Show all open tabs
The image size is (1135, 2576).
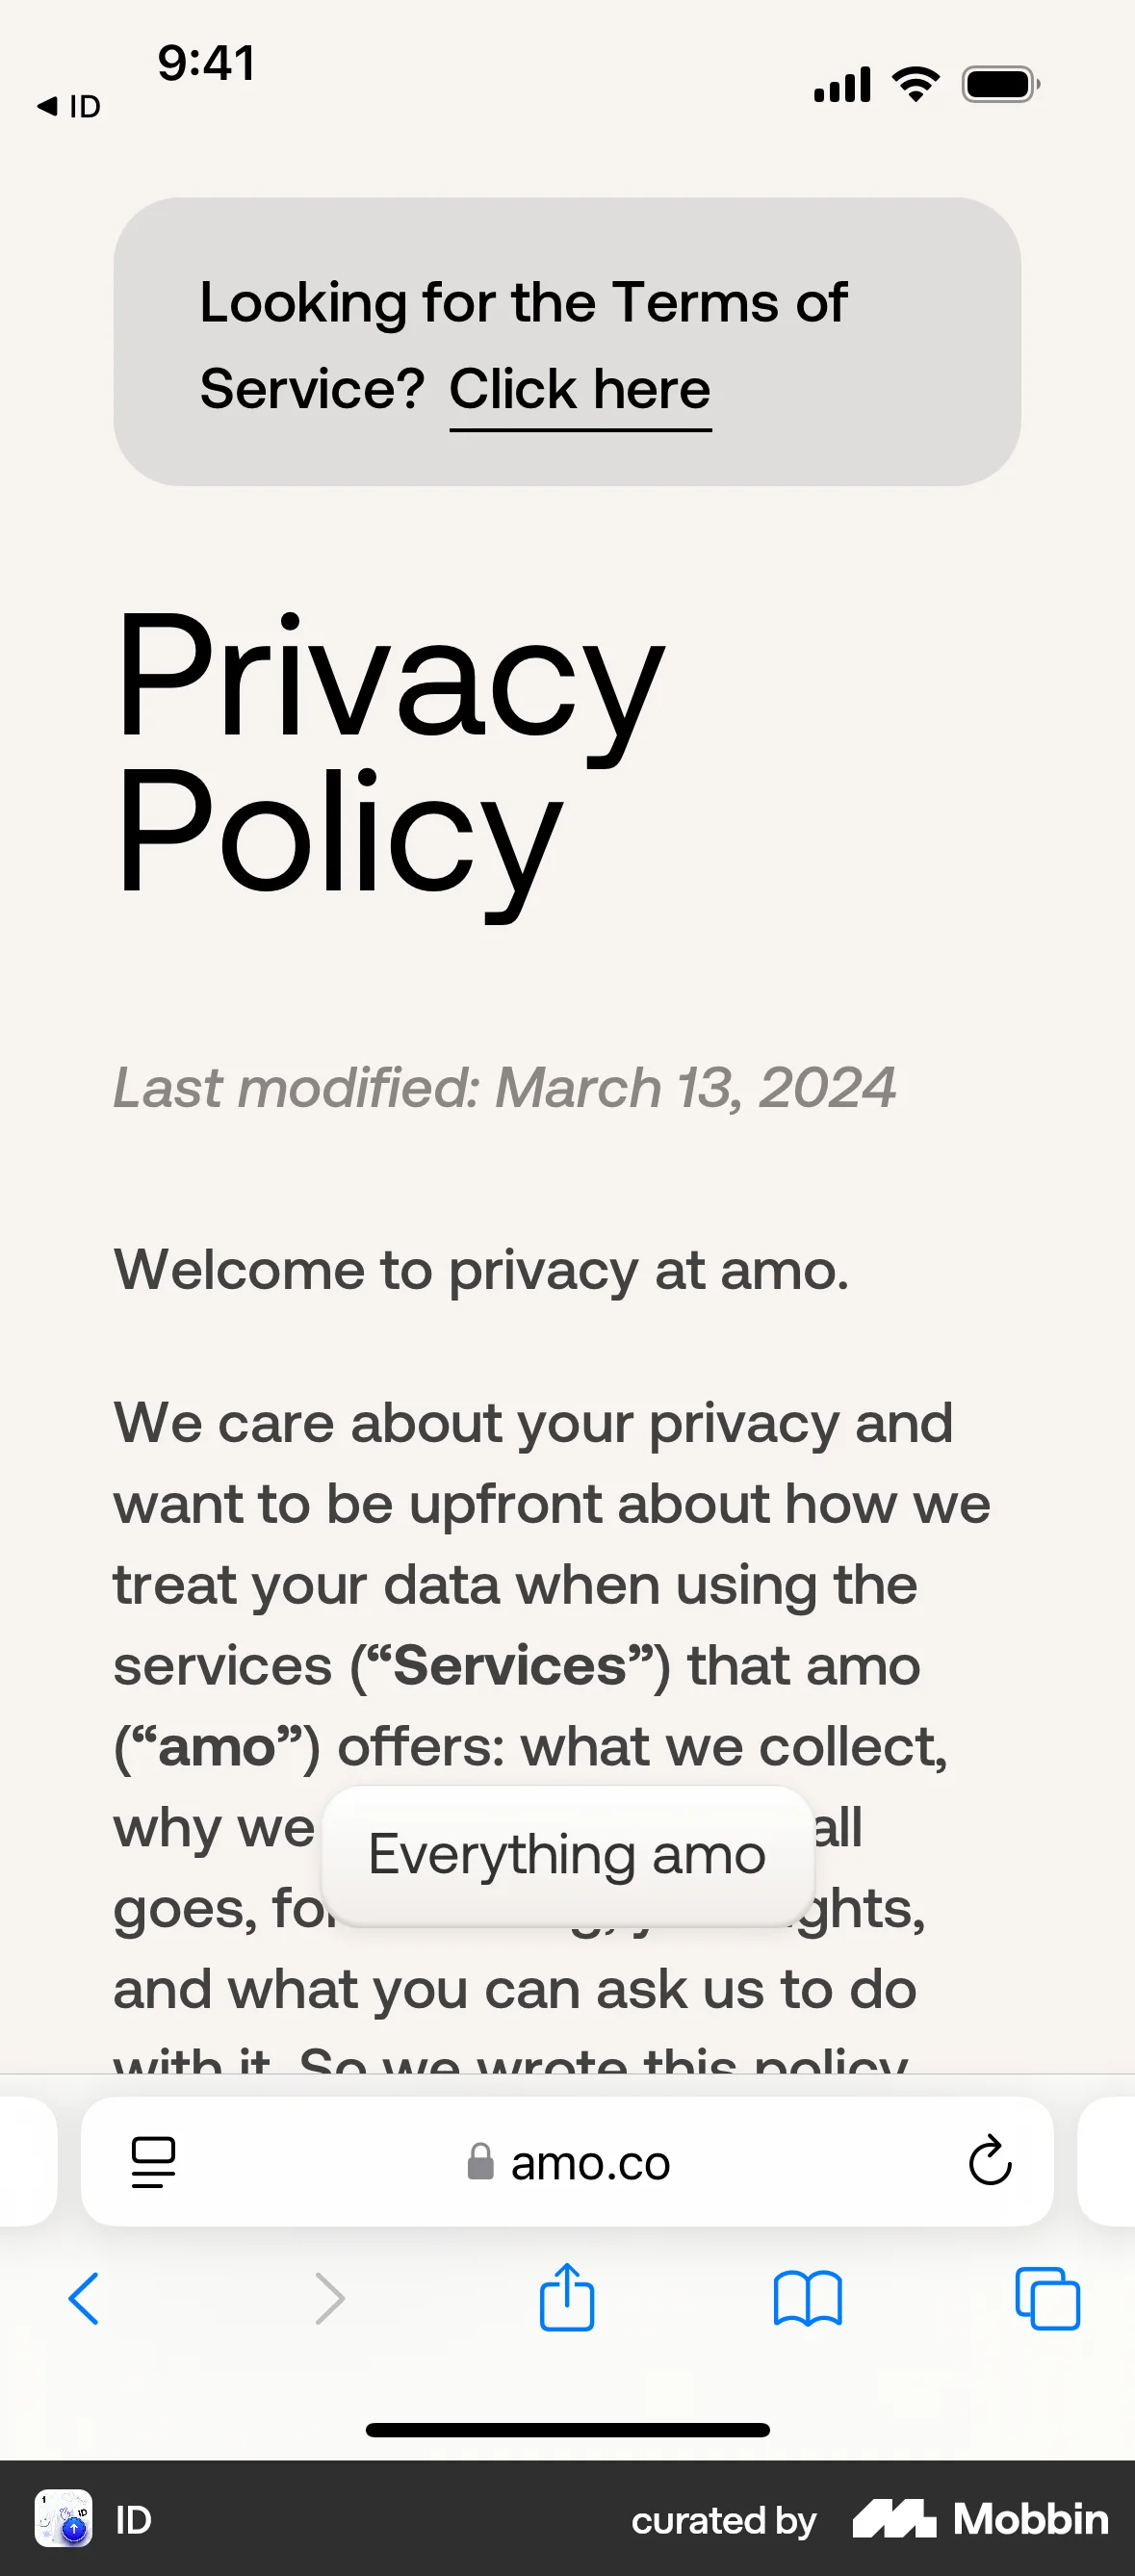click(1047, 2295)
